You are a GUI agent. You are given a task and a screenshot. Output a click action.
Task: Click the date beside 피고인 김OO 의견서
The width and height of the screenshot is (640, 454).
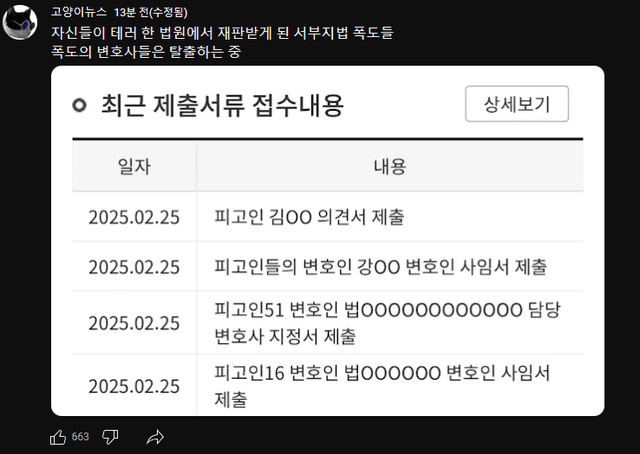134,217
